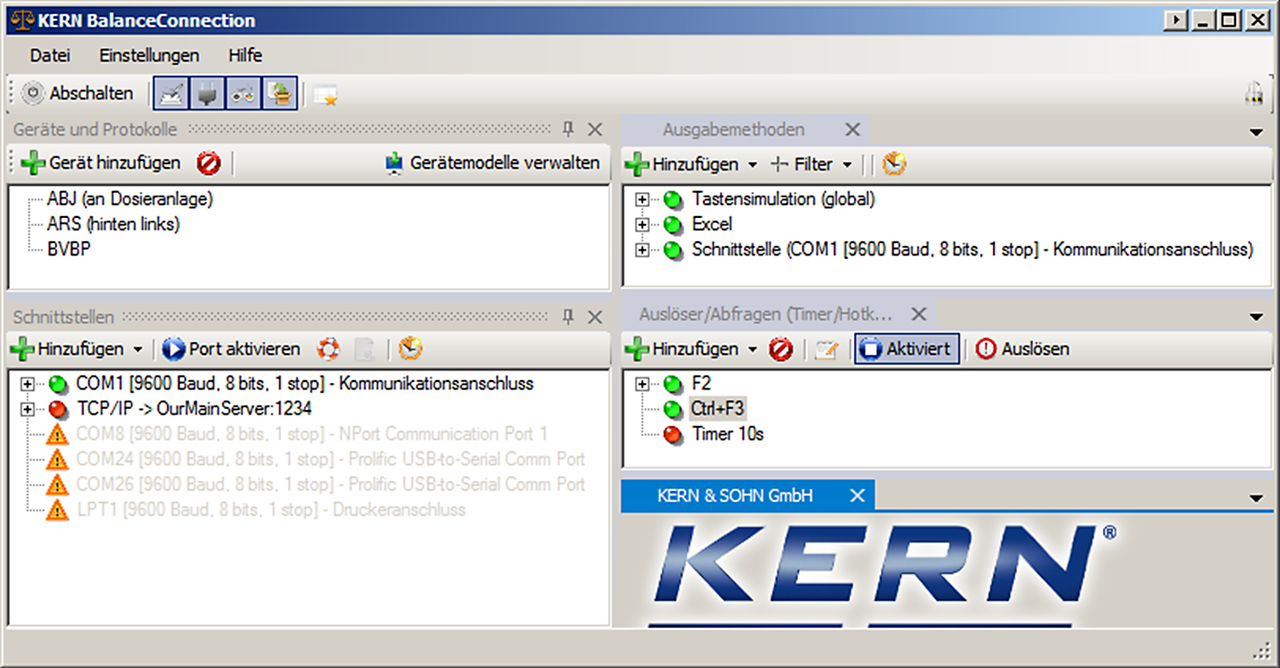Toggle the box with arrow toolbar button
This screenshot has width=1280, height=668.
[x=280, y=93]
